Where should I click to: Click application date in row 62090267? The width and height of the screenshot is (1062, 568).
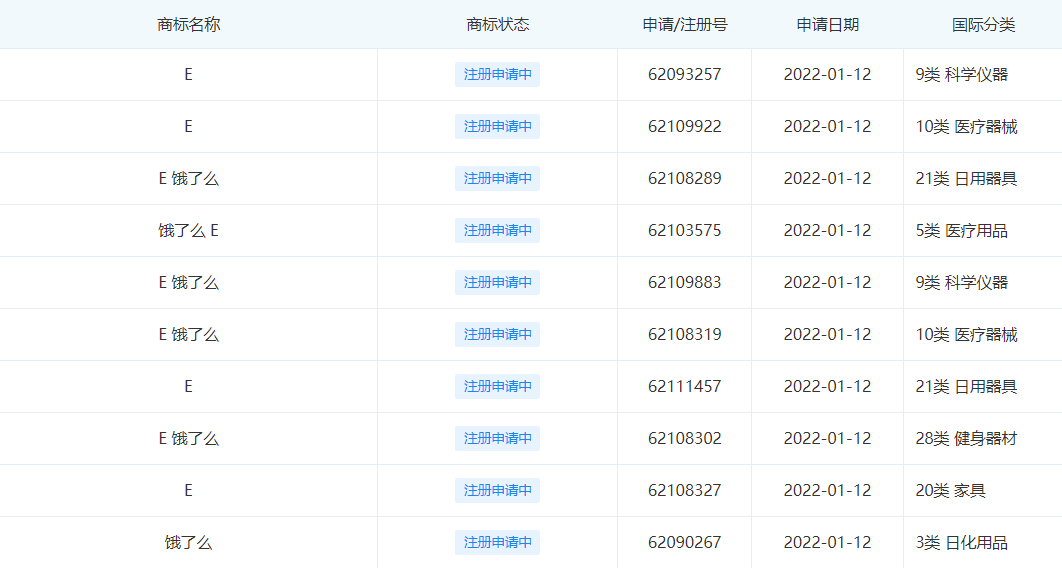coord(828,543)
